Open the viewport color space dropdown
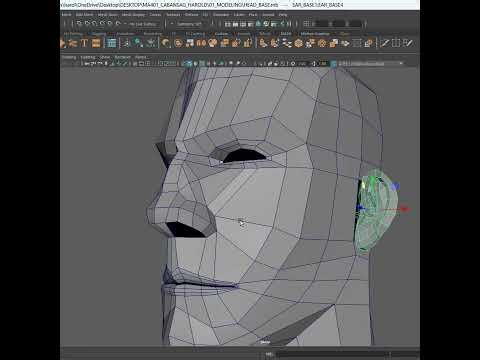The height and width of the screenshot is (360, 480). click(371, 63)
